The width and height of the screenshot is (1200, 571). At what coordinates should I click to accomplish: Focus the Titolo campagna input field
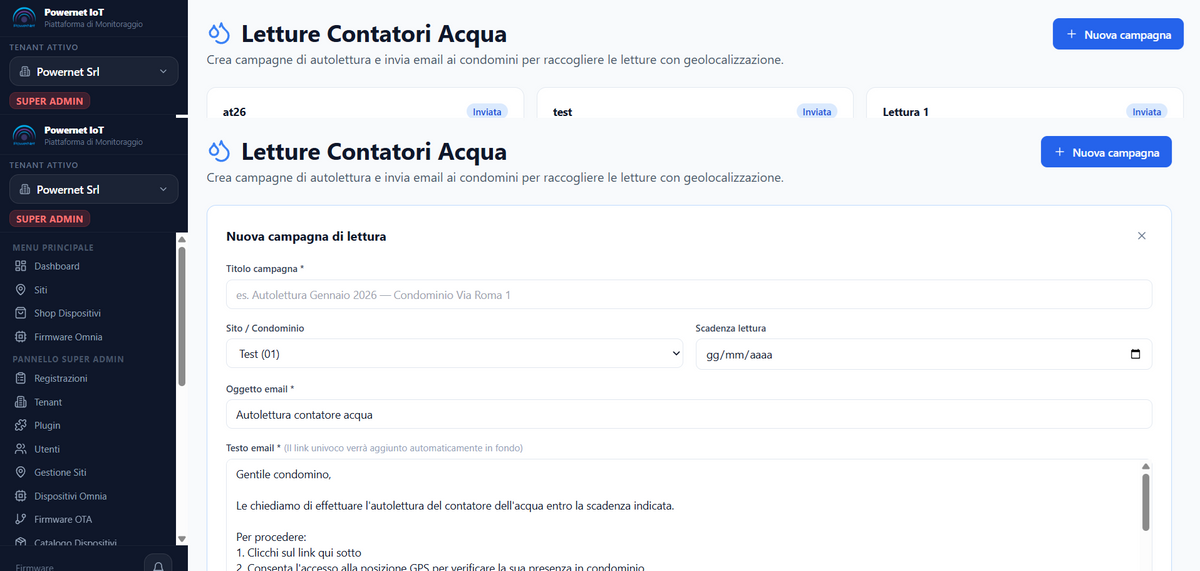[x=689, y=294]
